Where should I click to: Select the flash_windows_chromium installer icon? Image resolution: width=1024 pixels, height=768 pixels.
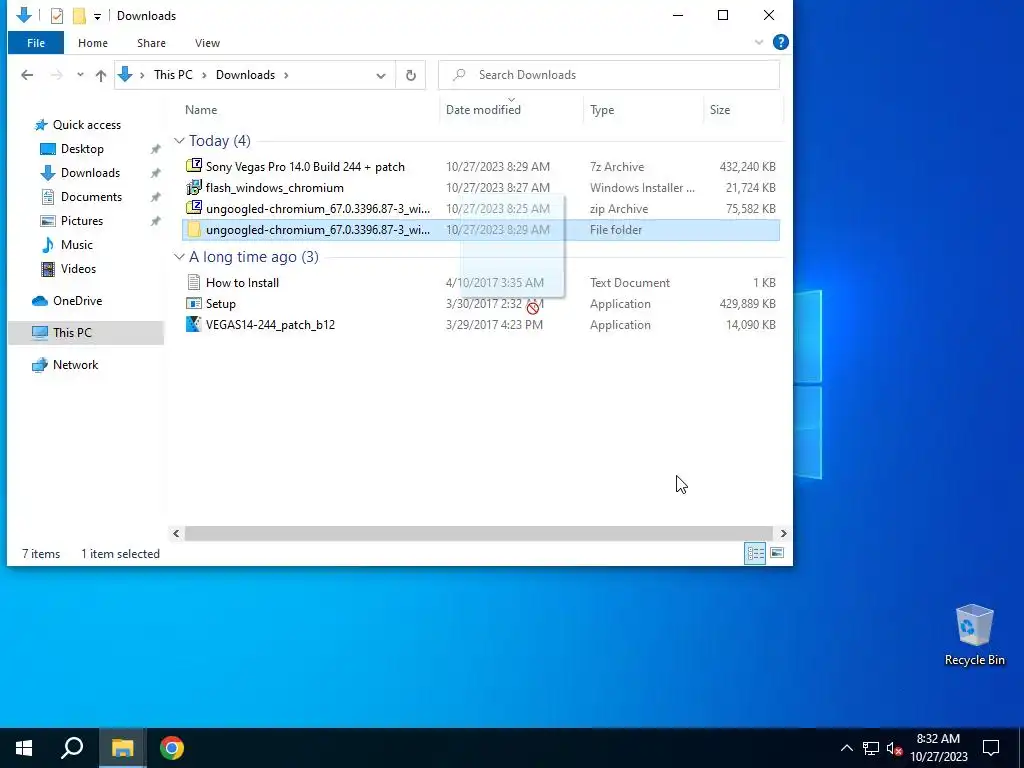194,187
